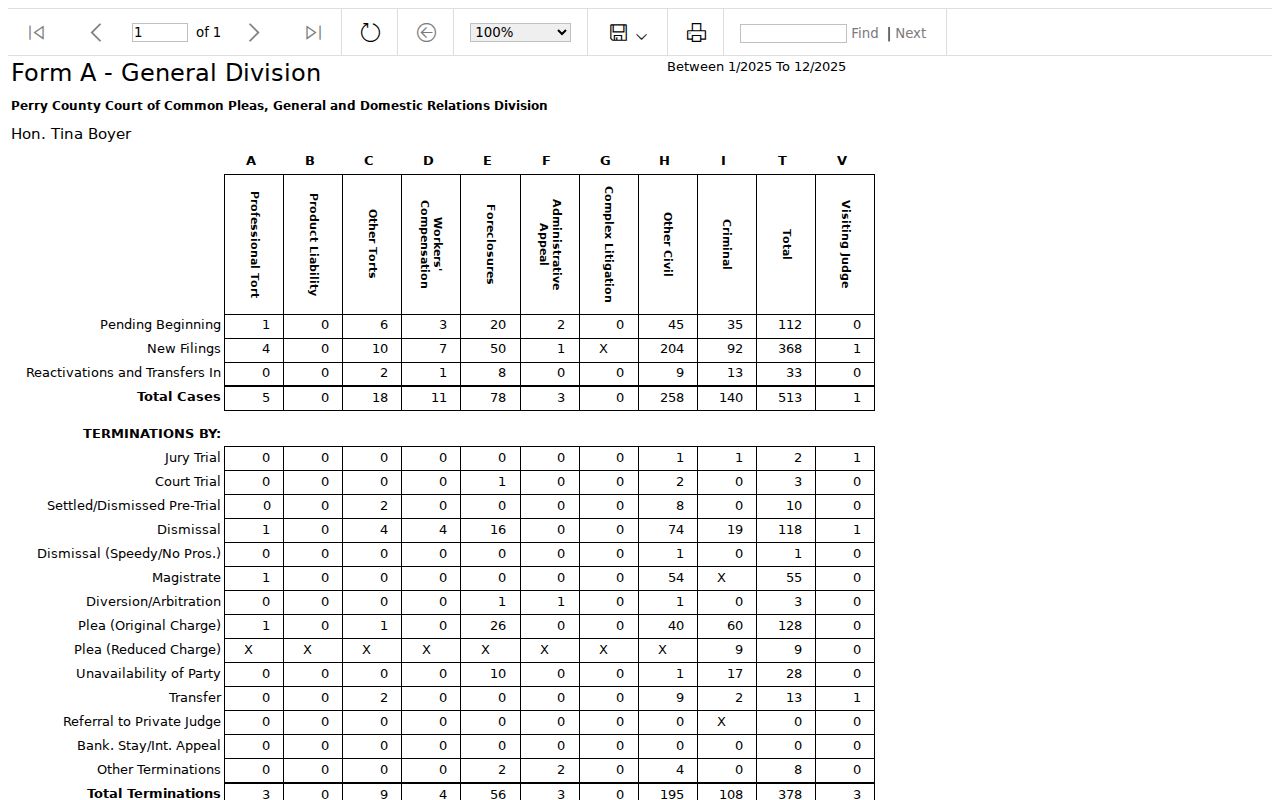Click Plea (Reduced Charge) row label

tap(147, 650)
